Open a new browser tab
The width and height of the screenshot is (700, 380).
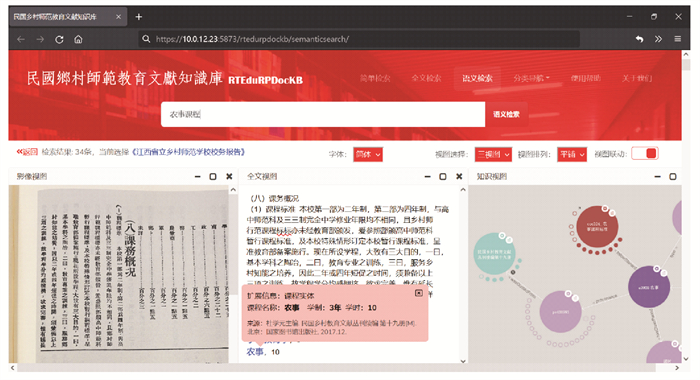(x=139, y=17)
